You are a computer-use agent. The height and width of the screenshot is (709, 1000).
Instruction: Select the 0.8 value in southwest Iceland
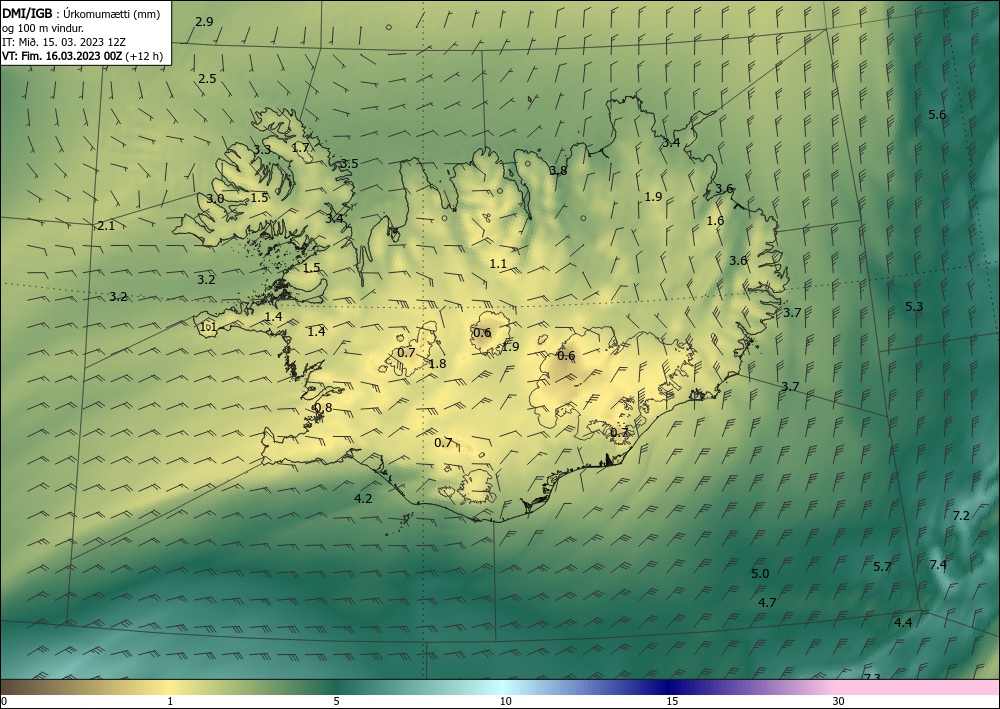(323, 408)
